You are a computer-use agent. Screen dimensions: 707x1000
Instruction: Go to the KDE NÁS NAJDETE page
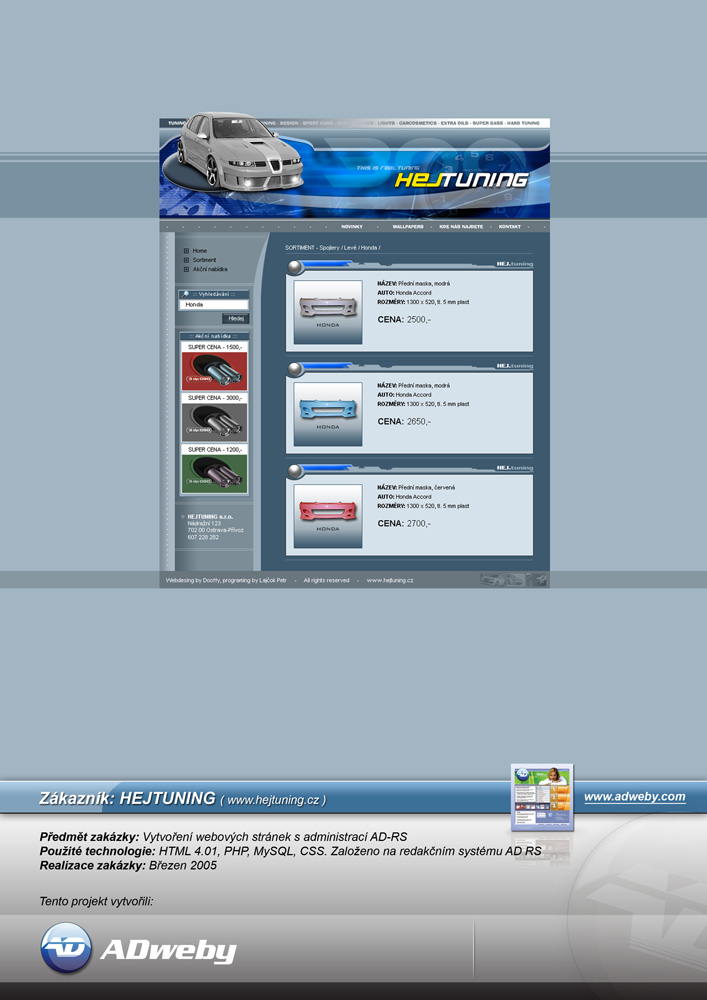click(461, 227)
